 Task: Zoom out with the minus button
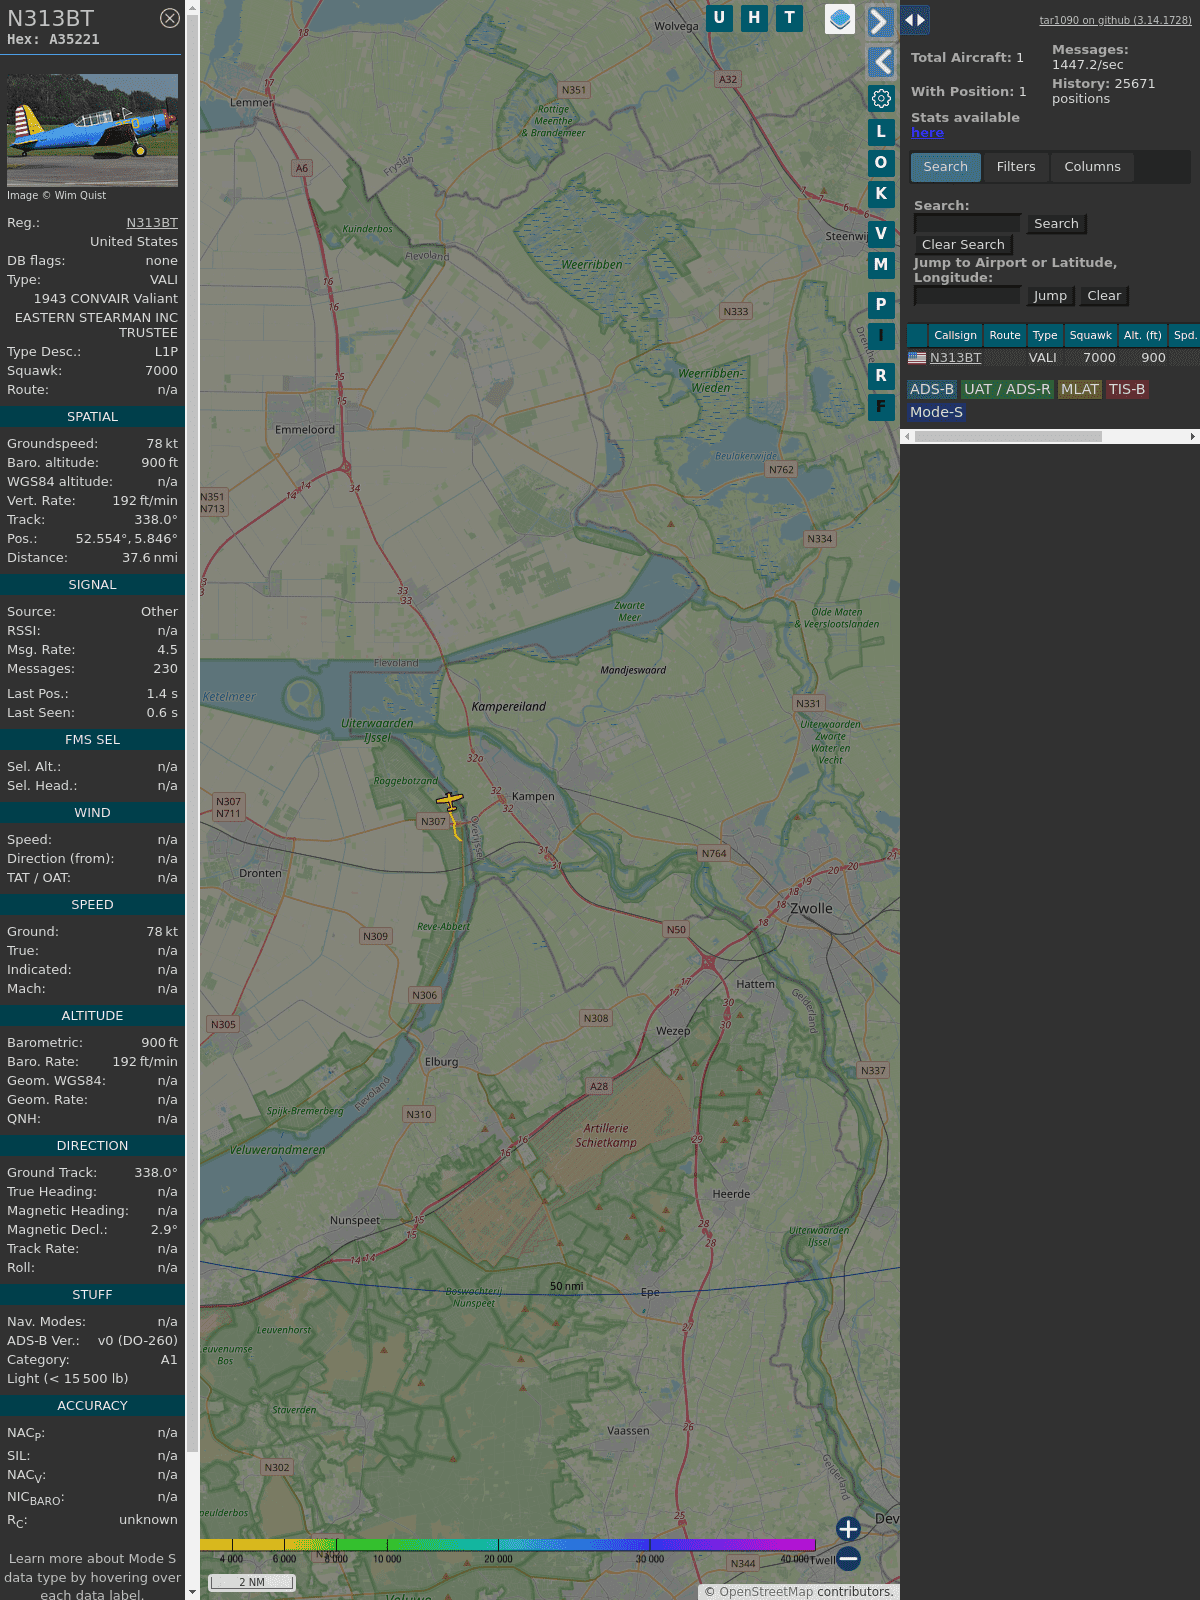848,1558
